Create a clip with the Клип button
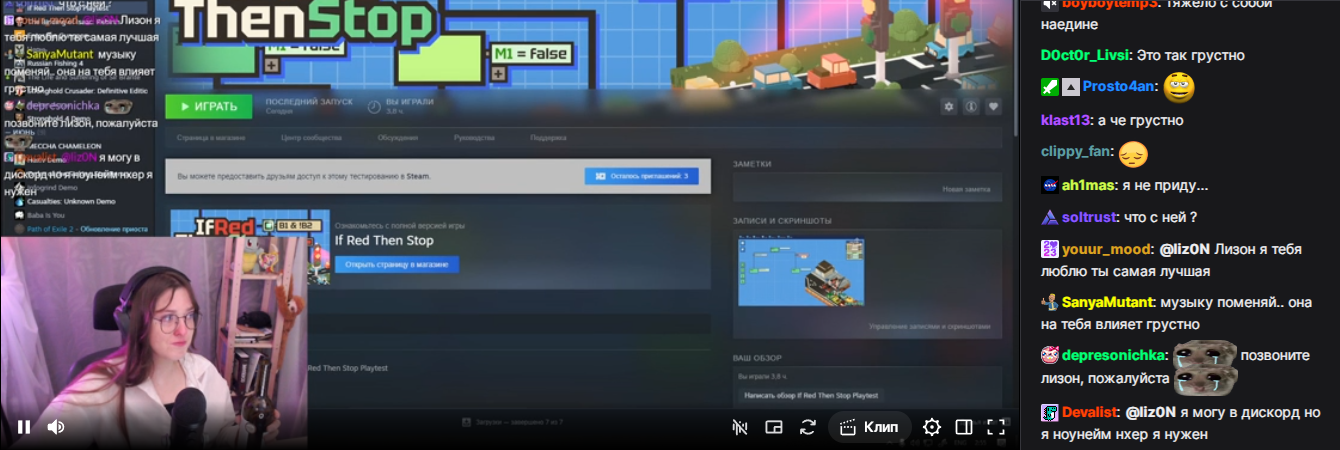 click(869, 427)
